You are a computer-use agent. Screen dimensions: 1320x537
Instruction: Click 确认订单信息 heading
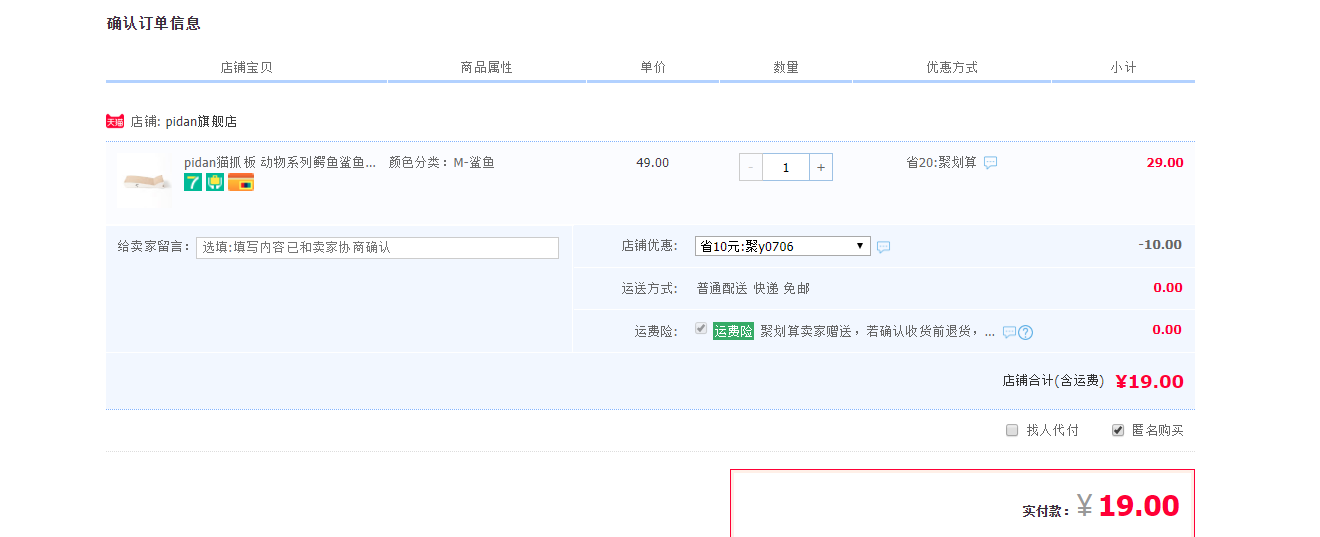[154, 23]
